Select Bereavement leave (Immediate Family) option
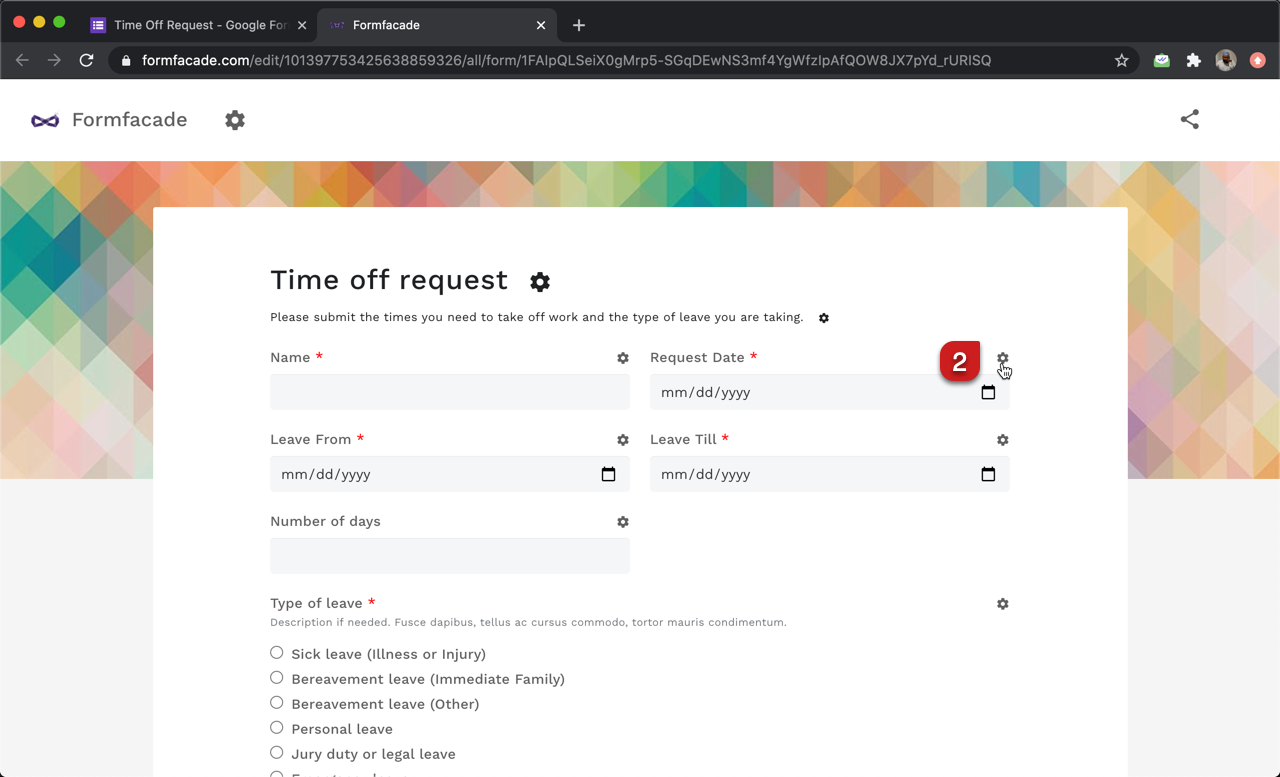Viewport: 1280px width, 777px height. click(x=277, y=678)
